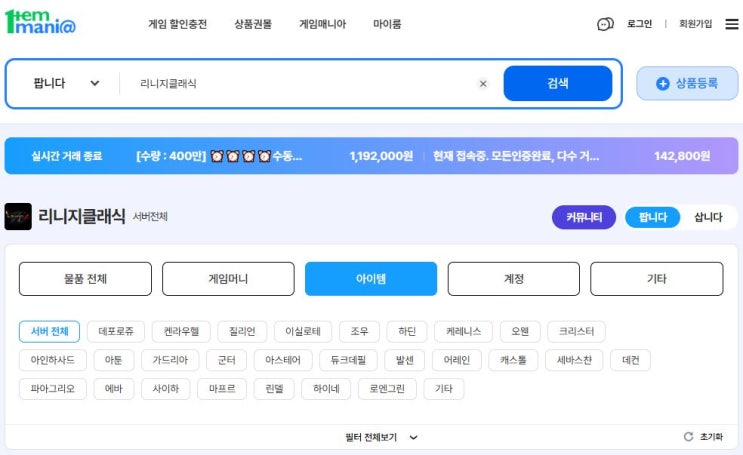Open 게임매니아 menu
Screen dimensions: 743x455
pos(322,24)
